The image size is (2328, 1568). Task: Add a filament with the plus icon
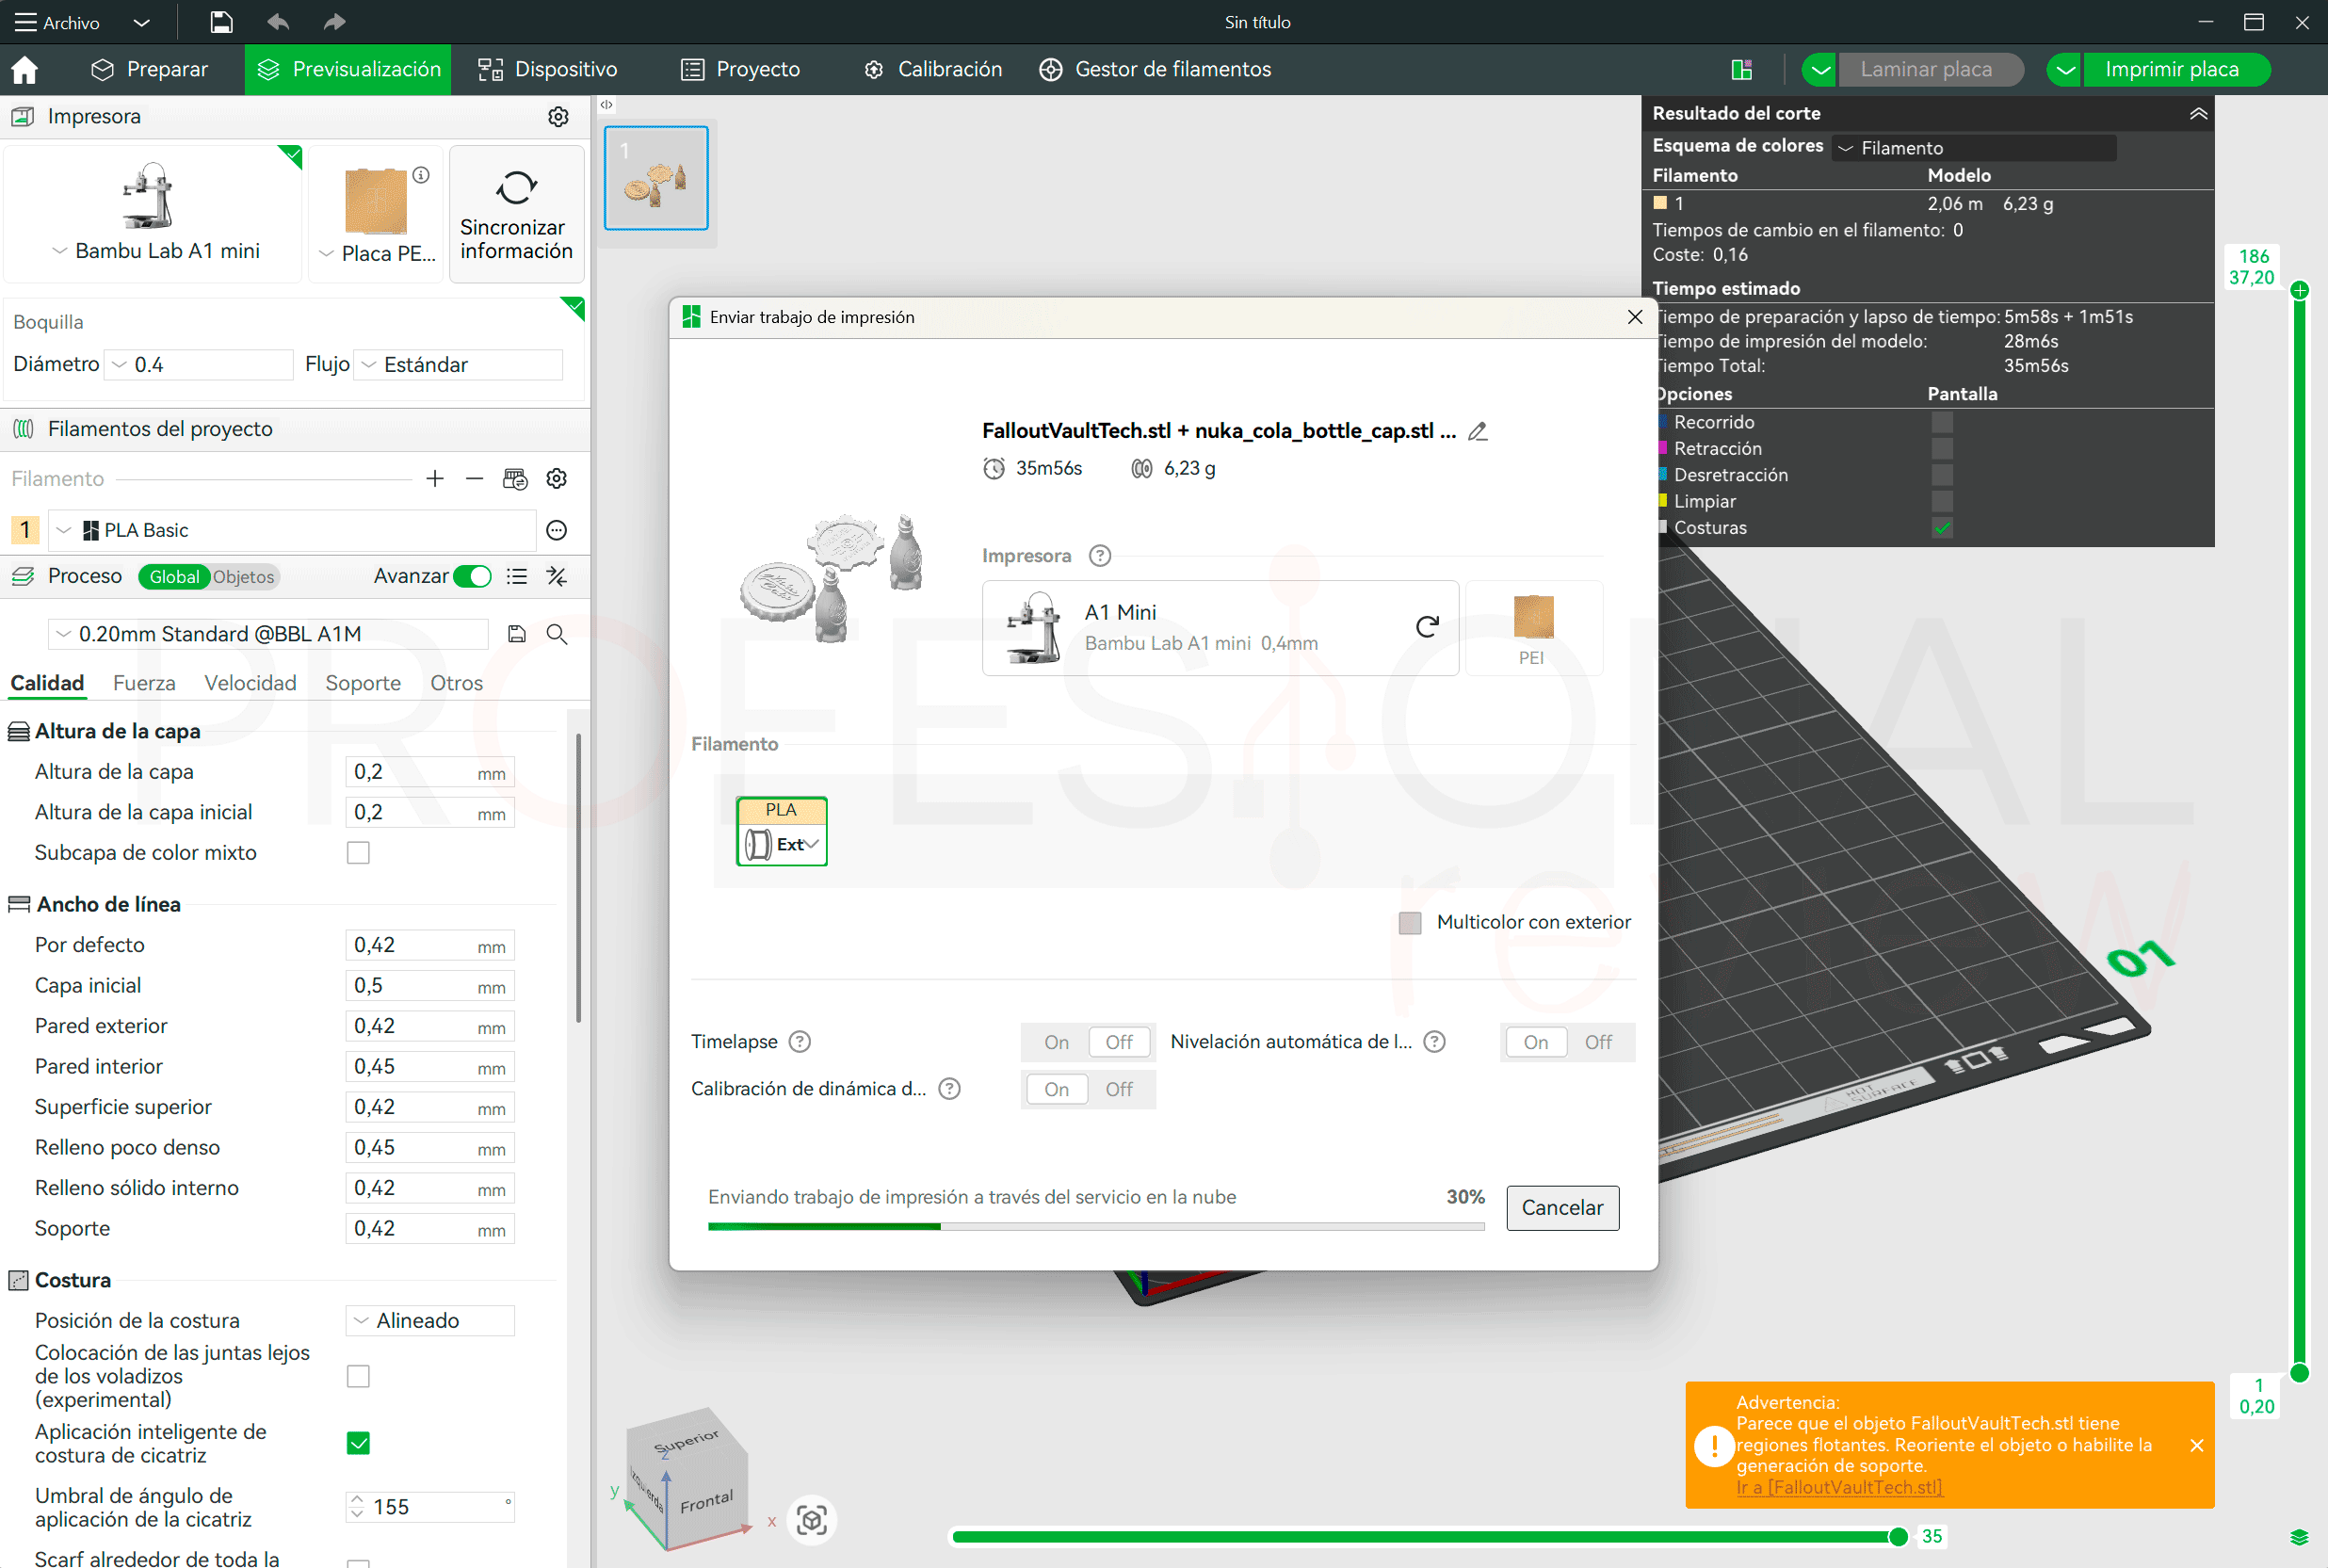(x=435, y=479)
